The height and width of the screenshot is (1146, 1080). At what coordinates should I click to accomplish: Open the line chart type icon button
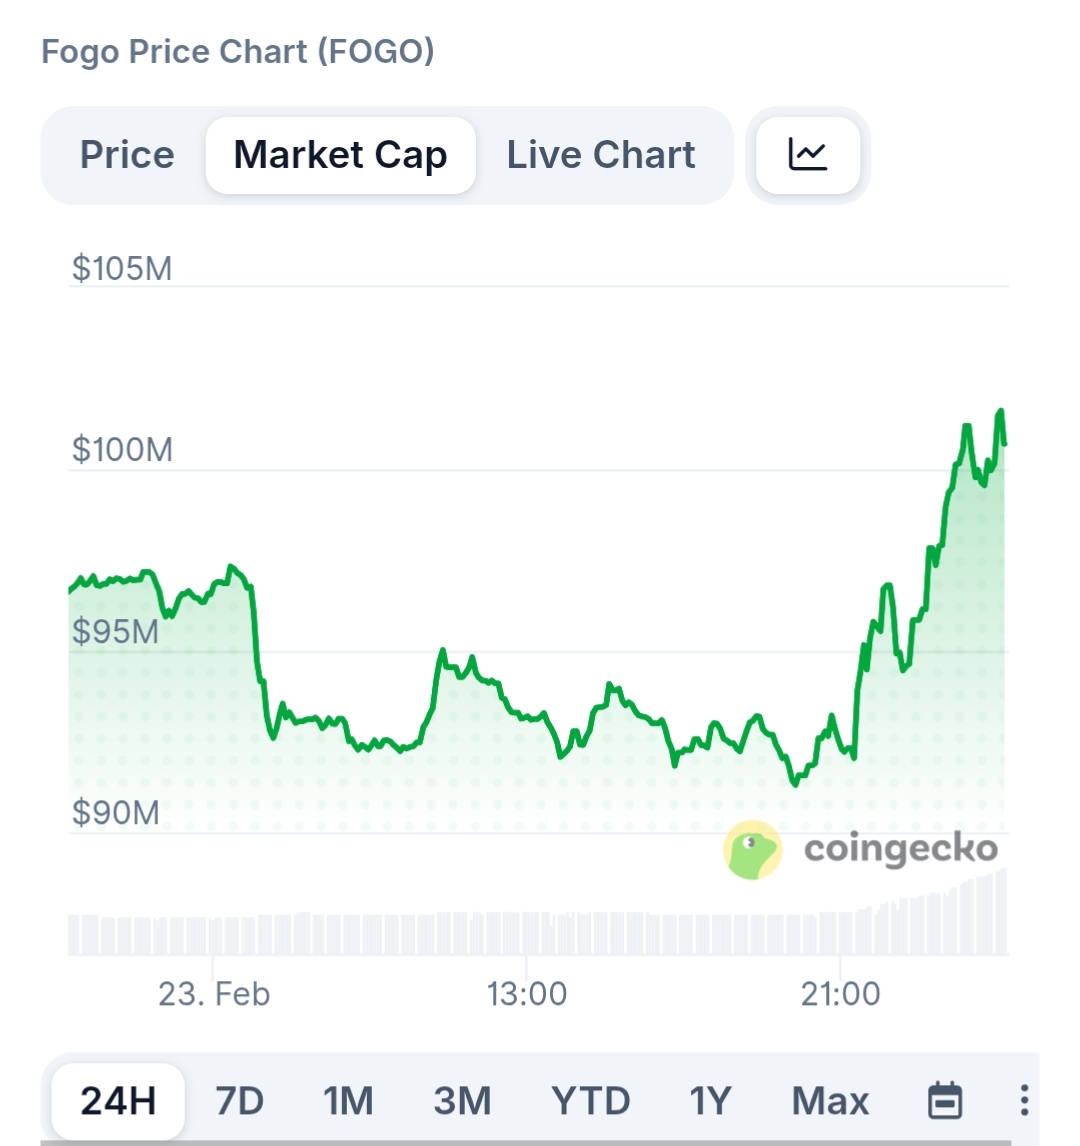click(x=808, y=155)
